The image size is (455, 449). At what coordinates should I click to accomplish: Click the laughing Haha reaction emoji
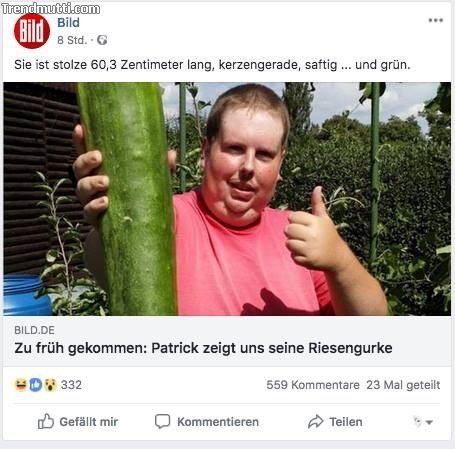[x=21, y=385]
